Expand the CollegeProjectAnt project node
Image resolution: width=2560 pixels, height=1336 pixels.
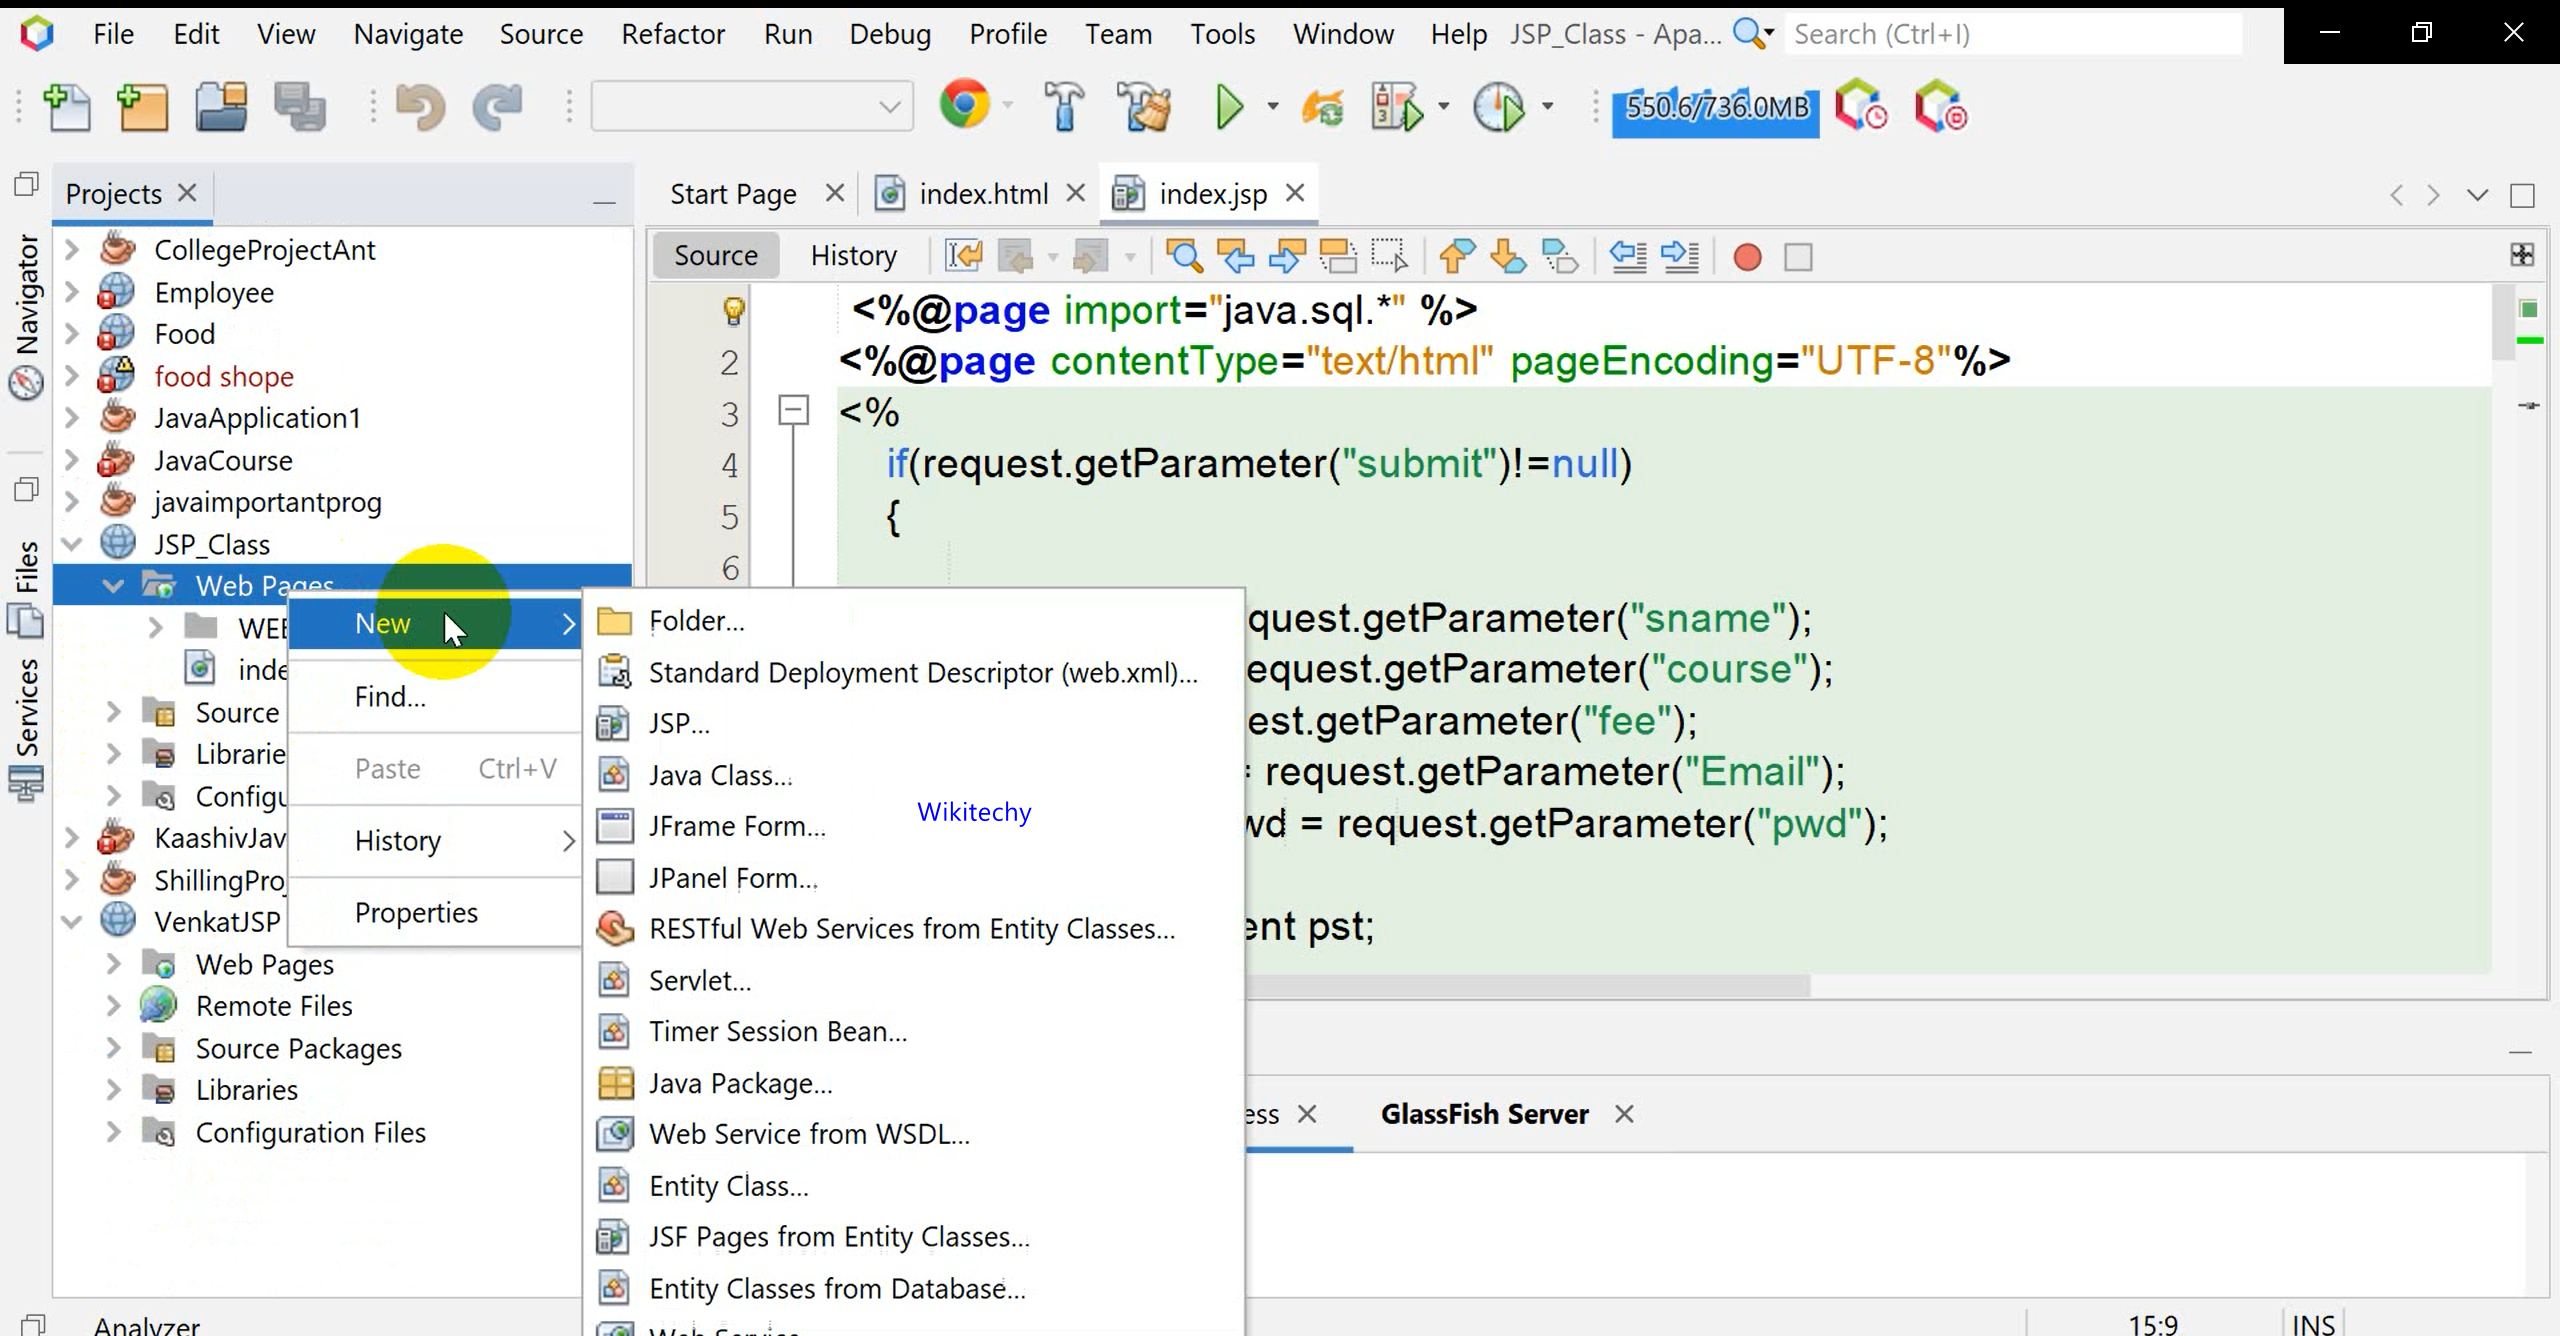(x=71, y=249)
